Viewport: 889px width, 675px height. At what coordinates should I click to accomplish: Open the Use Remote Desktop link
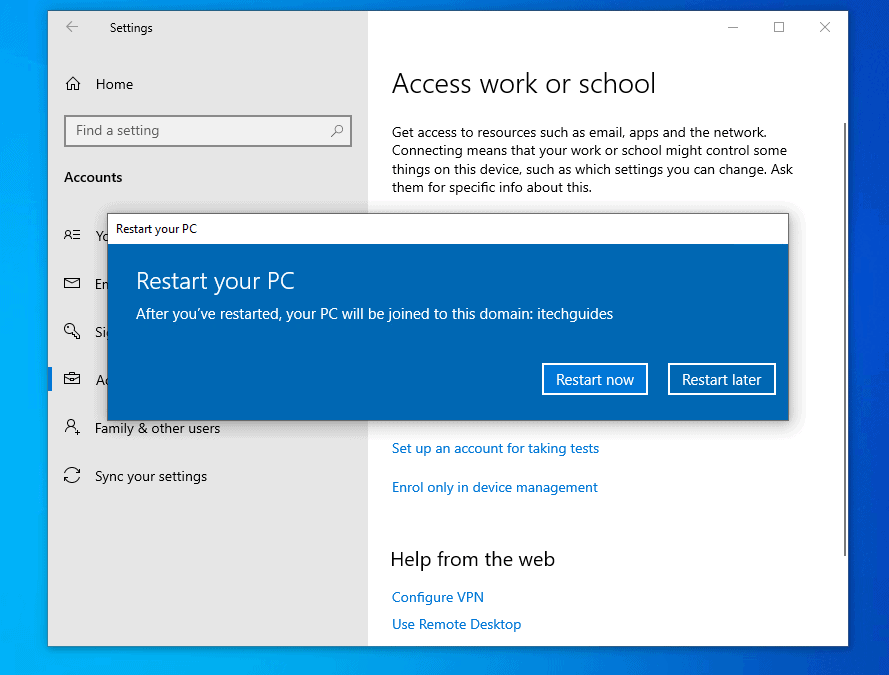[x=456, y=624]
